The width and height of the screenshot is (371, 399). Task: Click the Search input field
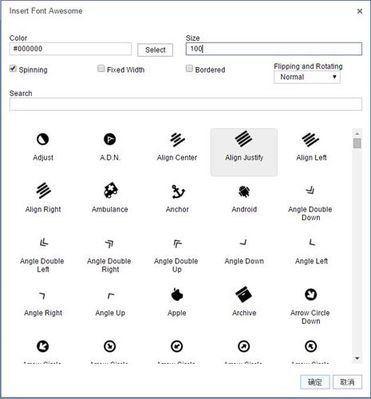tap(185, 104)
